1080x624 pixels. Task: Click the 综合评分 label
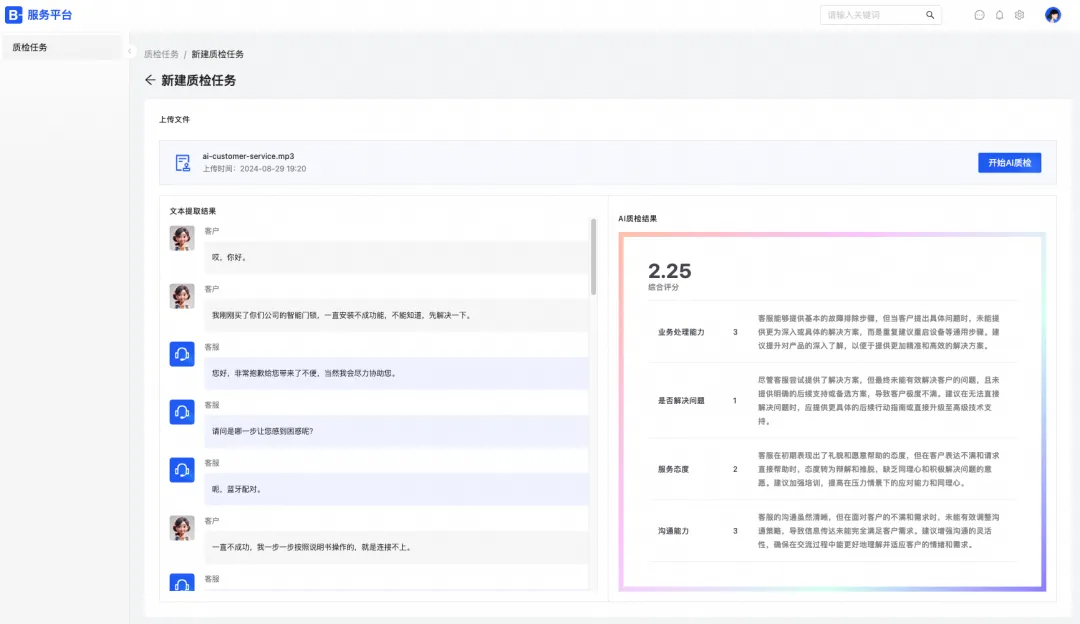click(663, 287)
